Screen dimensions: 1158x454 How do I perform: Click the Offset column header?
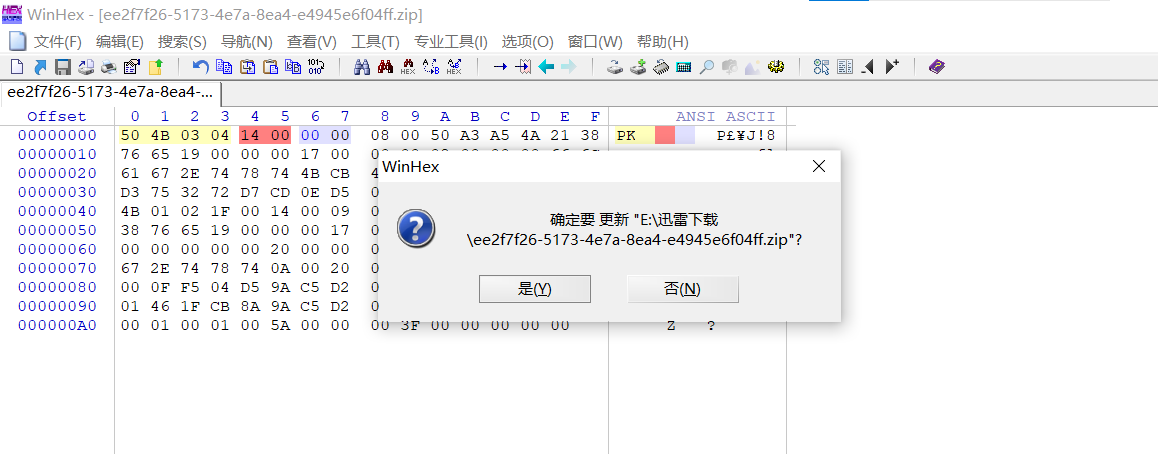click(57, 117)
